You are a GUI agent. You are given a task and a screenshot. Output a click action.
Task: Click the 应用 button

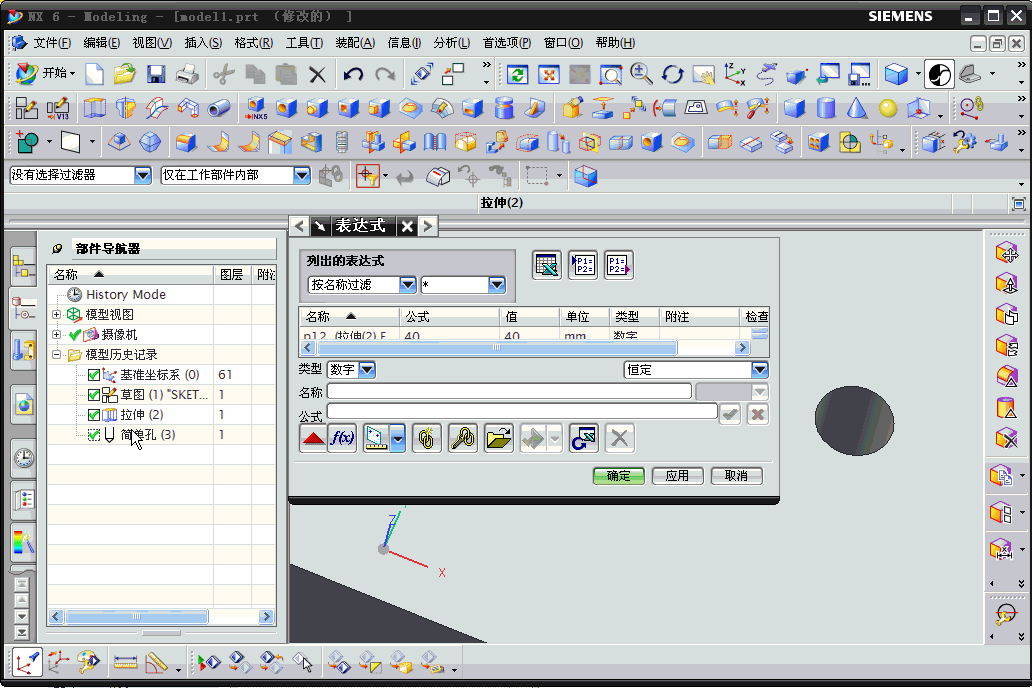(x=677, y=476)
